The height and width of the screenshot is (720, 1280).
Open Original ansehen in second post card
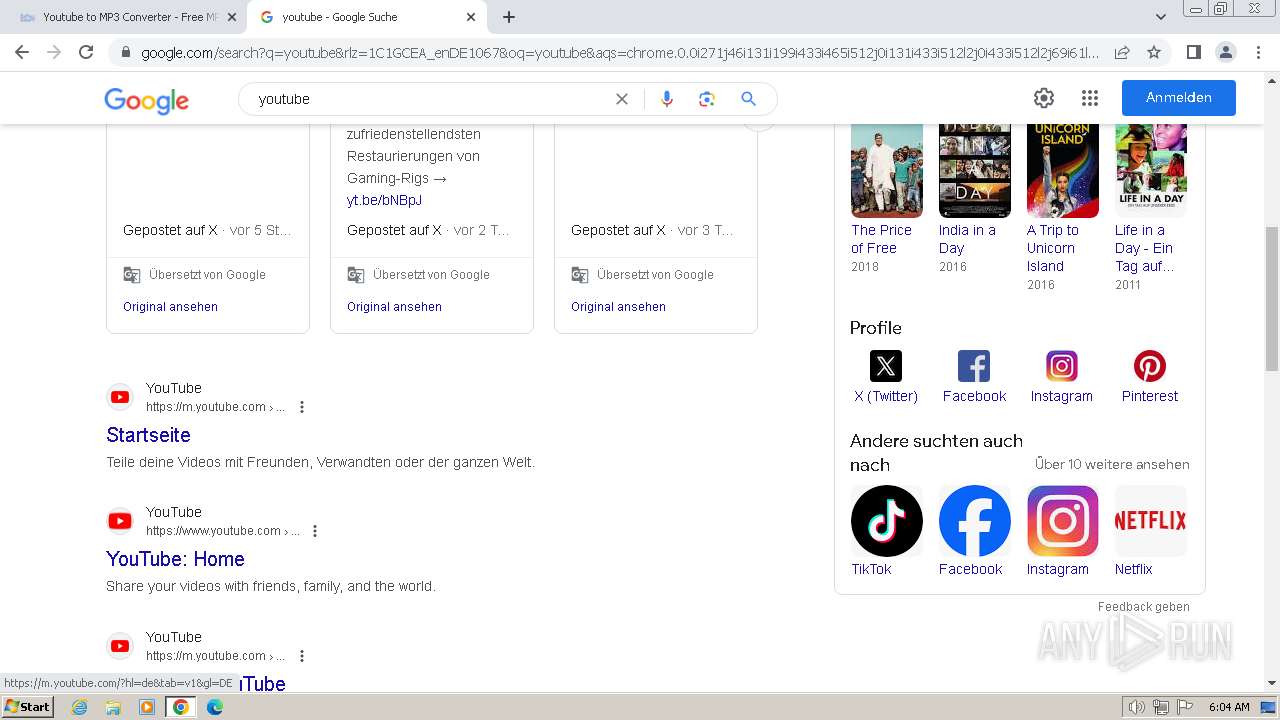coord(394,307)
